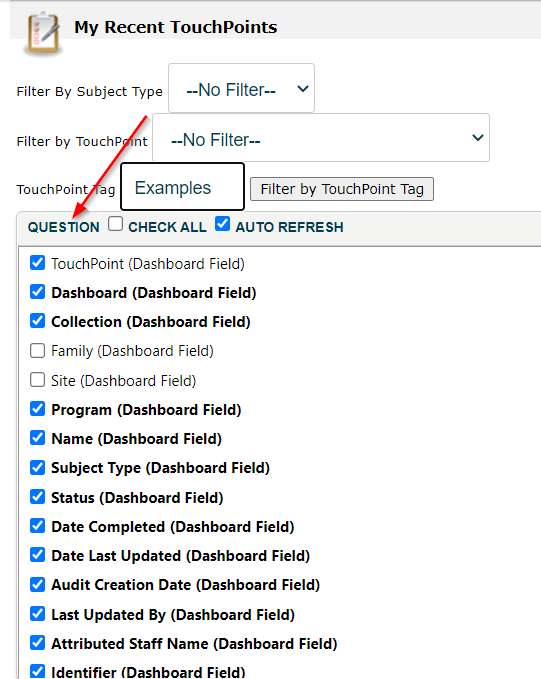
Task: Toggle Attributed Staff Name (Dashboard Field)
Action: [x=37, y=643]
